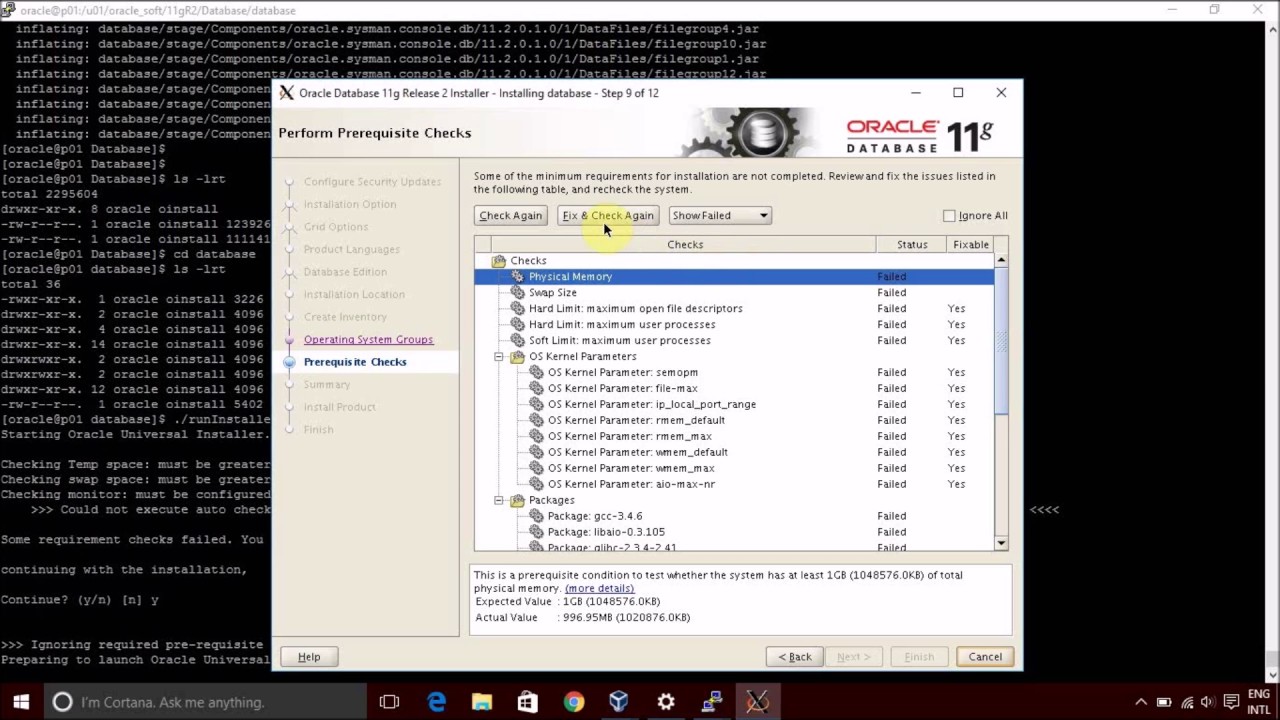Open the Settings gear in the taskbar
The height and width of the screenshot is (720, 1280).
coord(665,702)
